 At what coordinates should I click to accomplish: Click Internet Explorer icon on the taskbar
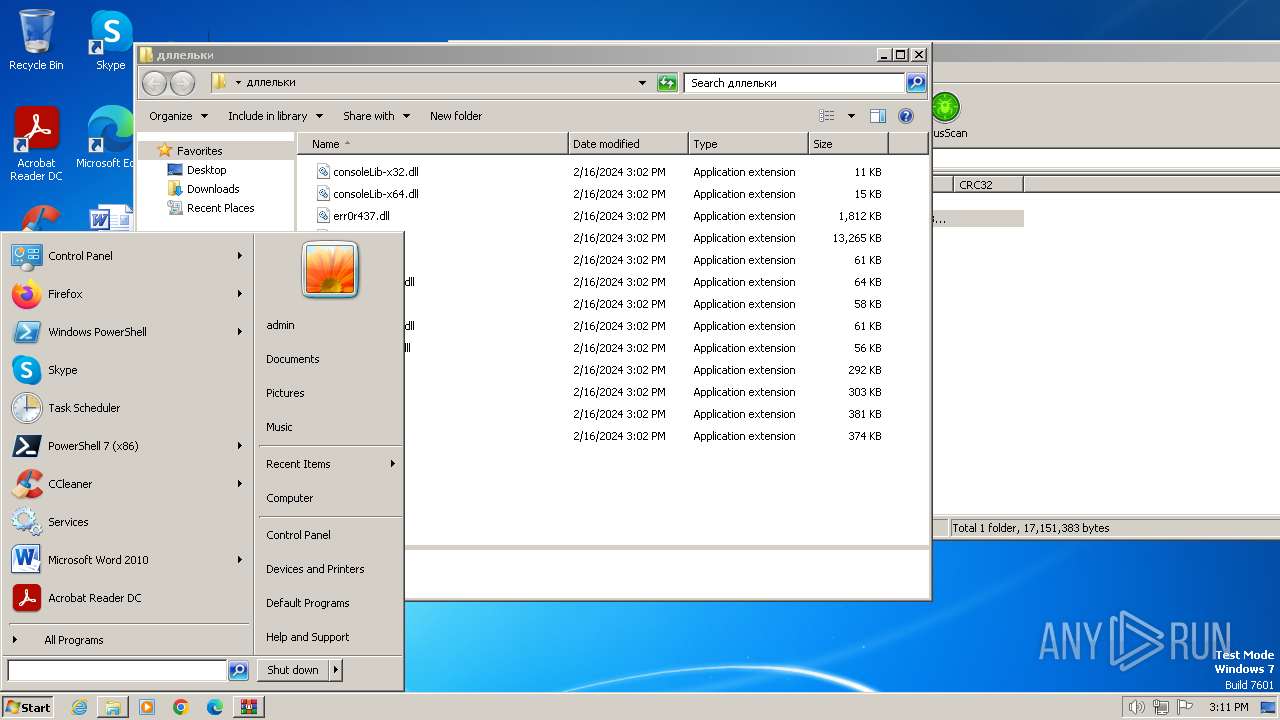coord(80,707)
